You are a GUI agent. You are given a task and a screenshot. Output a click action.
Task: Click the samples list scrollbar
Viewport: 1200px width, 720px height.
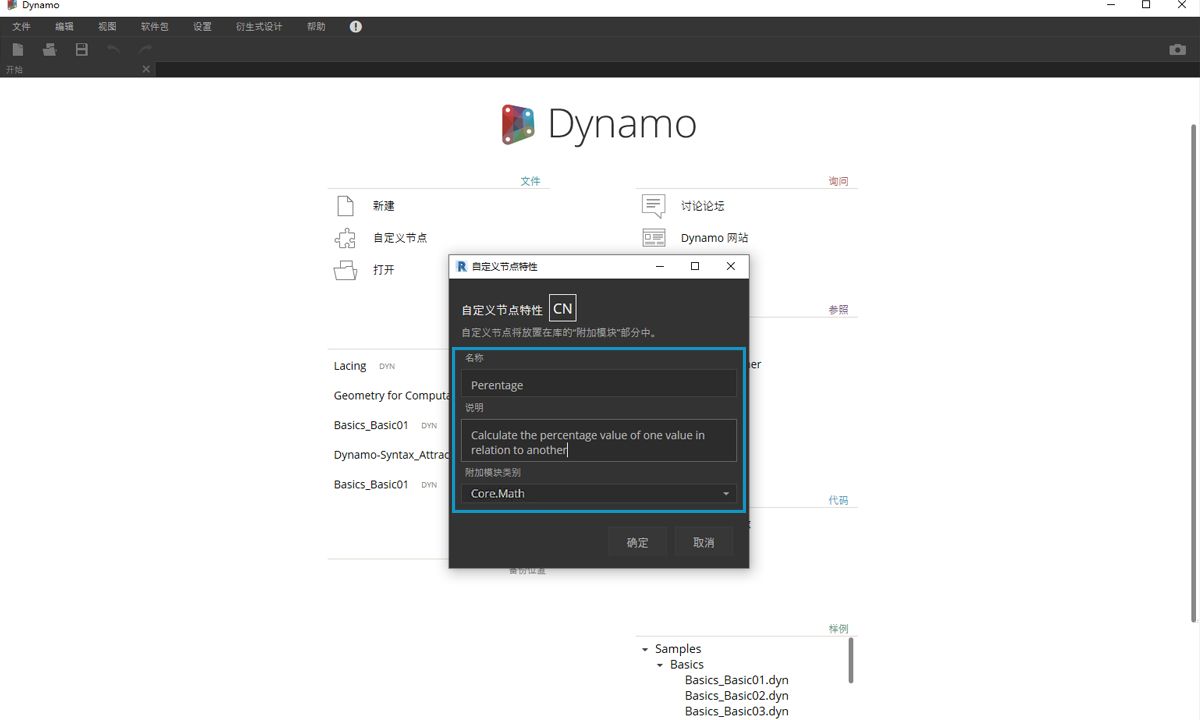851,660
